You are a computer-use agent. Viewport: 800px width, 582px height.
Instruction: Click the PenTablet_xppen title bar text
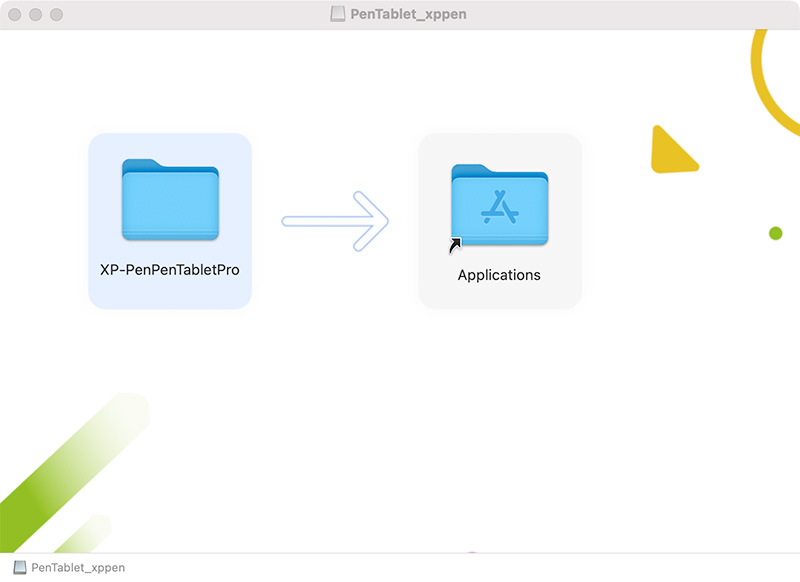coord(408,14)
